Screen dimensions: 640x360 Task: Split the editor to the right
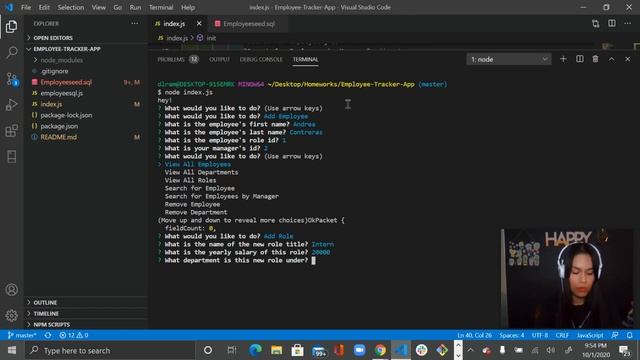click(x=612, y=24)
